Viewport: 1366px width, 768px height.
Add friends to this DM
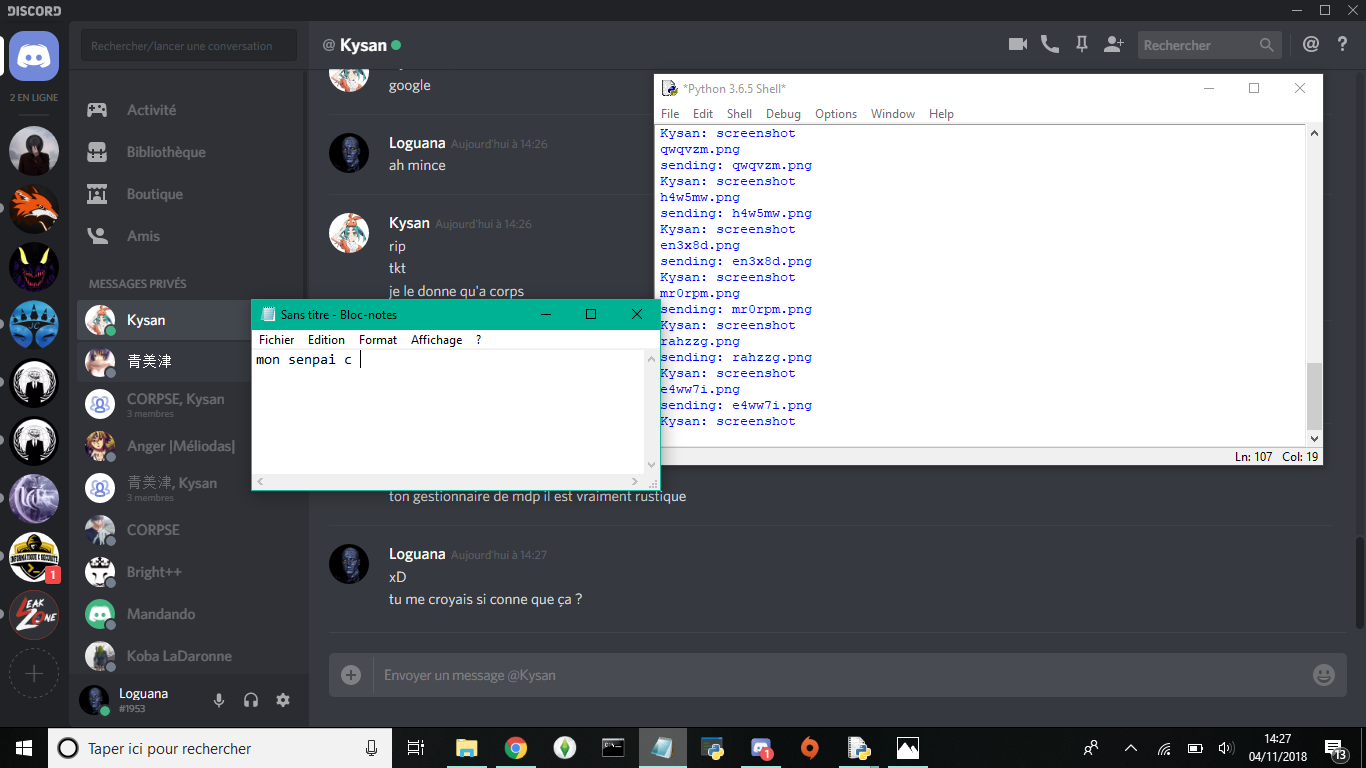[1114, 44]
